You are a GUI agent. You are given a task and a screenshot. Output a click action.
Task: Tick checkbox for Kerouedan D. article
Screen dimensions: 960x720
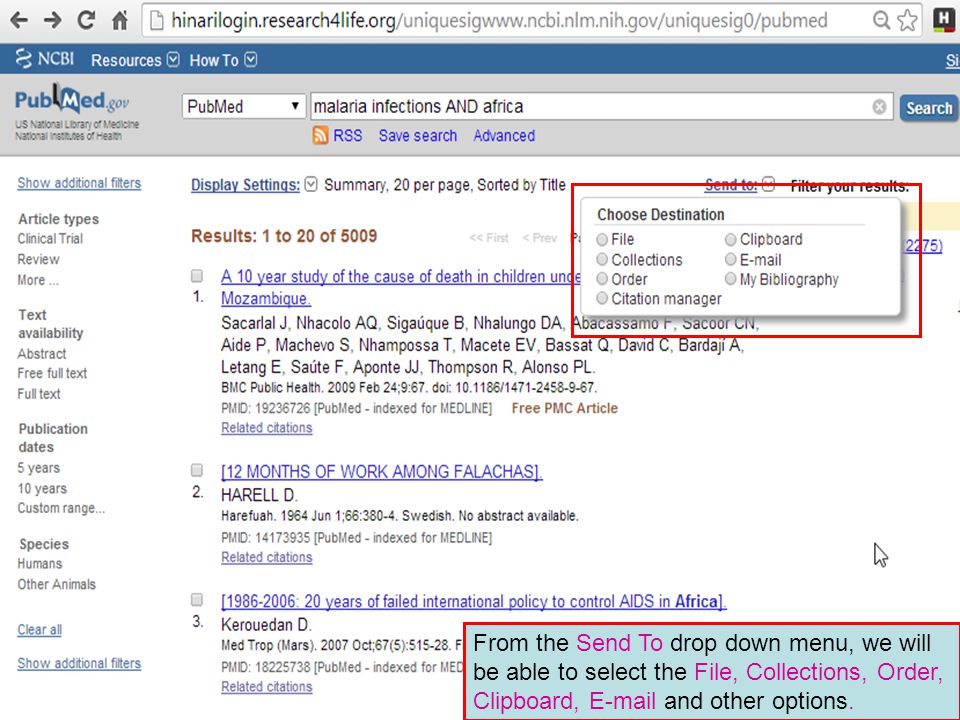(x=197, y=599)
